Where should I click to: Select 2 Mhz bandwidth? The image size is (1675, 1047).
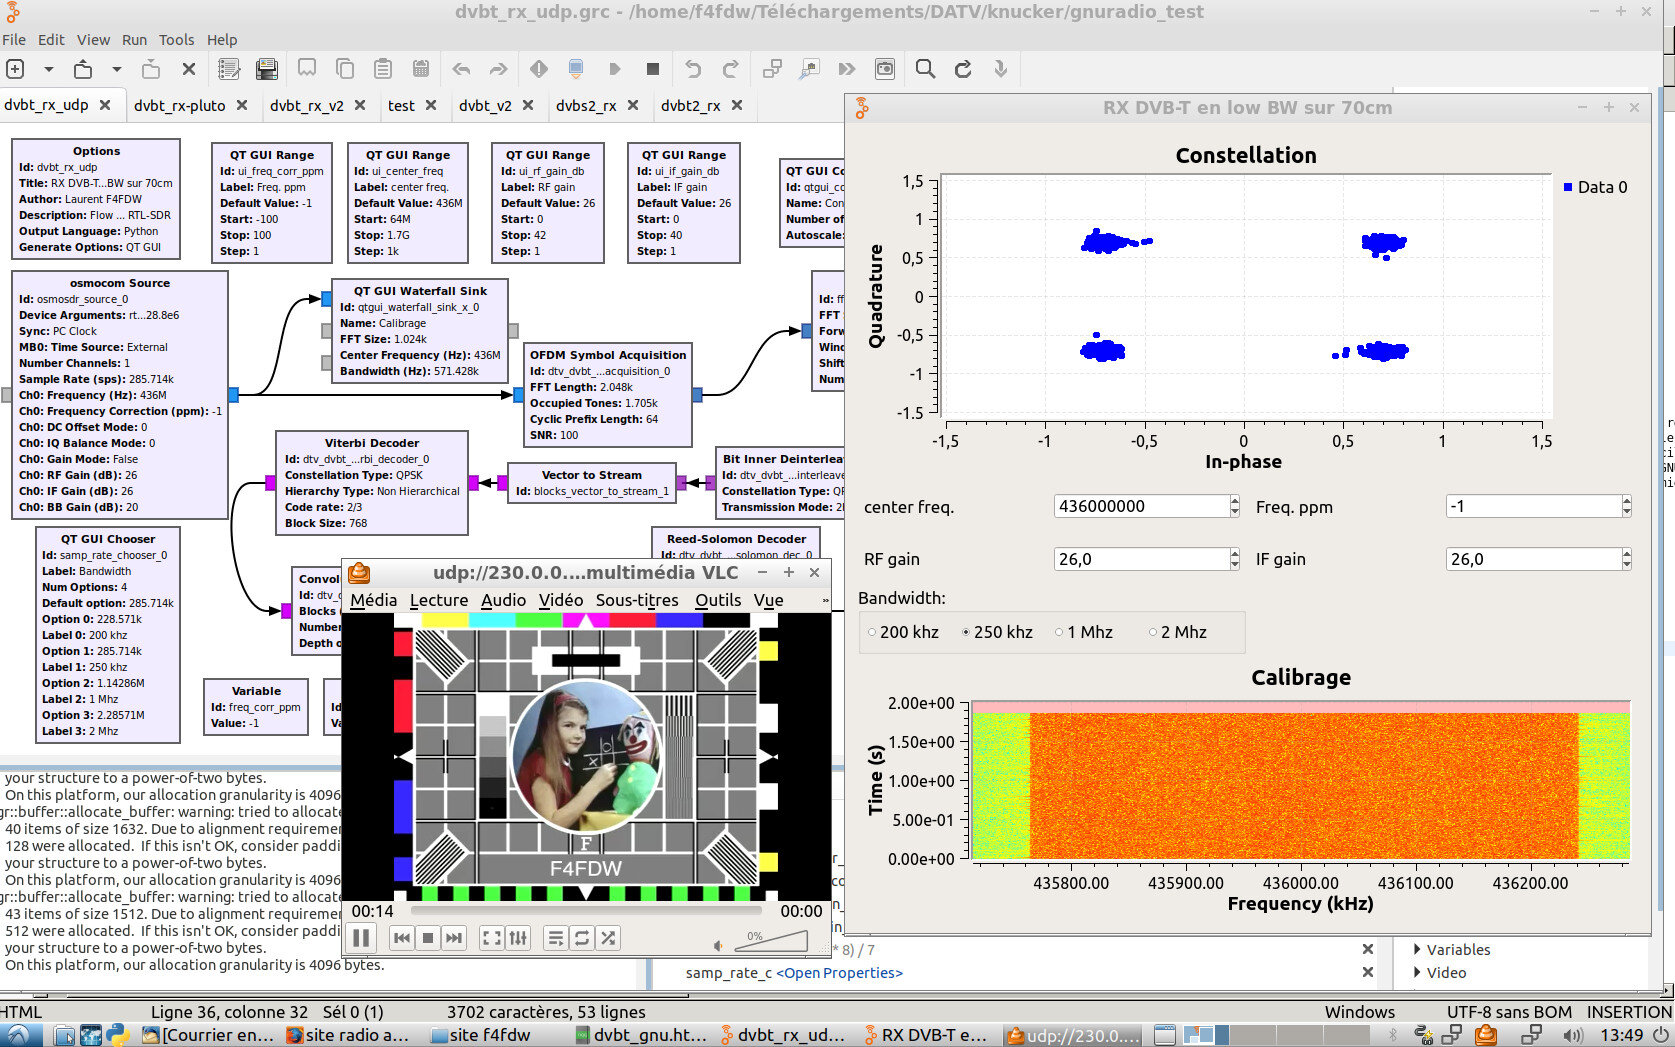(1178, 632)
